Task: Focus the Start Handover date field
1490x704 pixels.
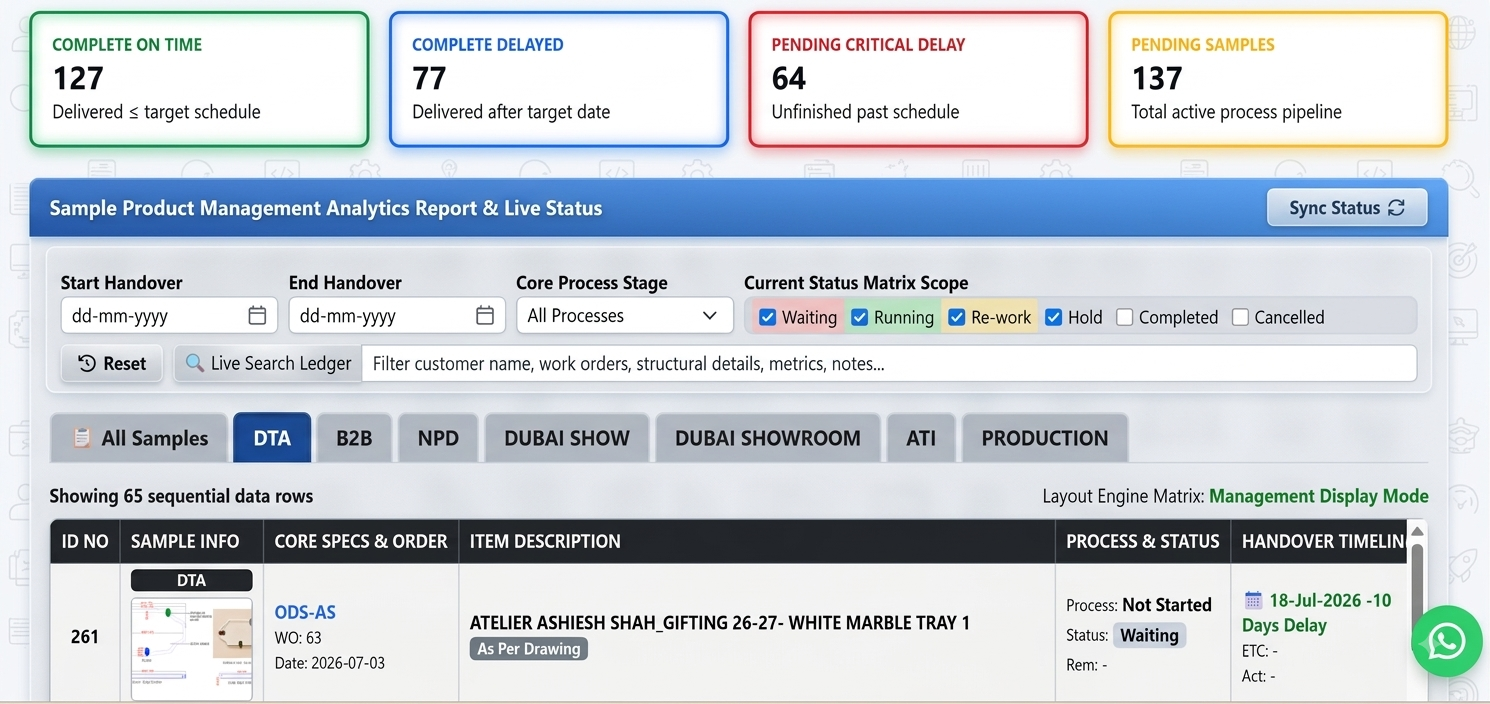Action: click(168, 315)
